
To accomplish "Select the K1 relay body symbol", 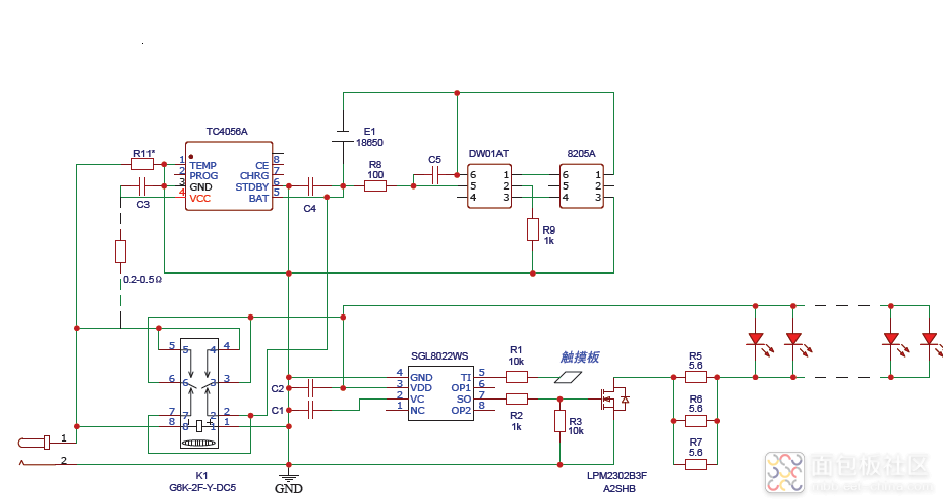I will 199,393.
